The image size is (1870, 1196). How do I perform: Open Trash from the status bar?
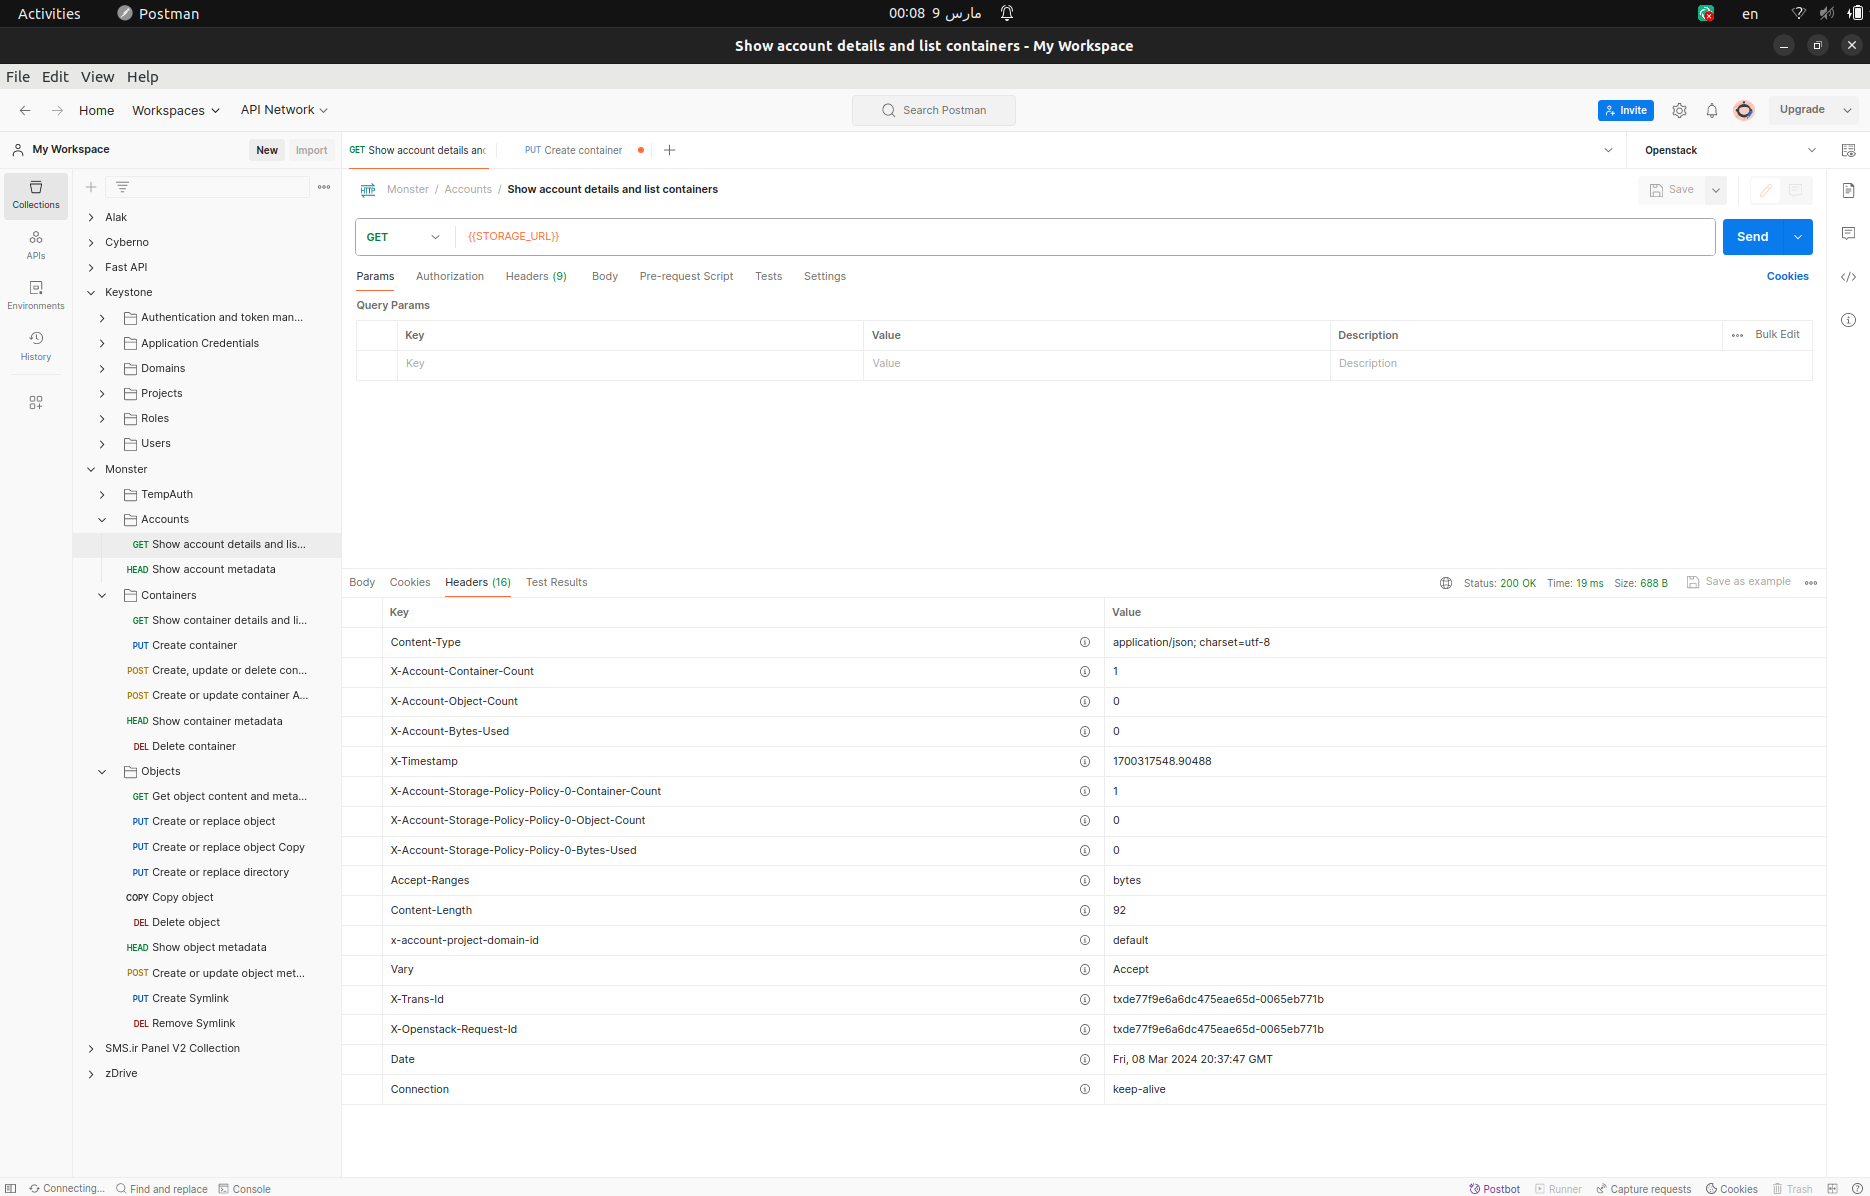[x=1792, y=1189]
